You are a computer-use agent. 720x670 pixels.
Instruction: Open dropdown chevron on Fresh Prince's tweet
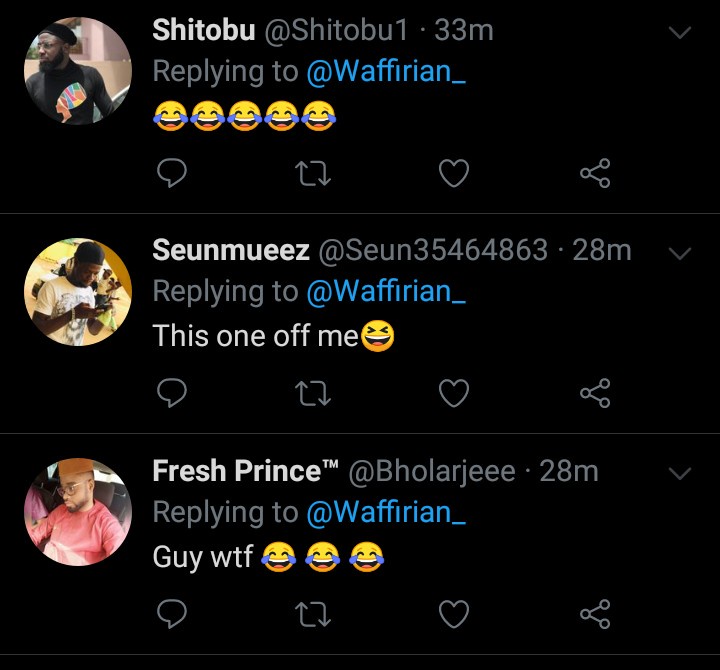679,472
